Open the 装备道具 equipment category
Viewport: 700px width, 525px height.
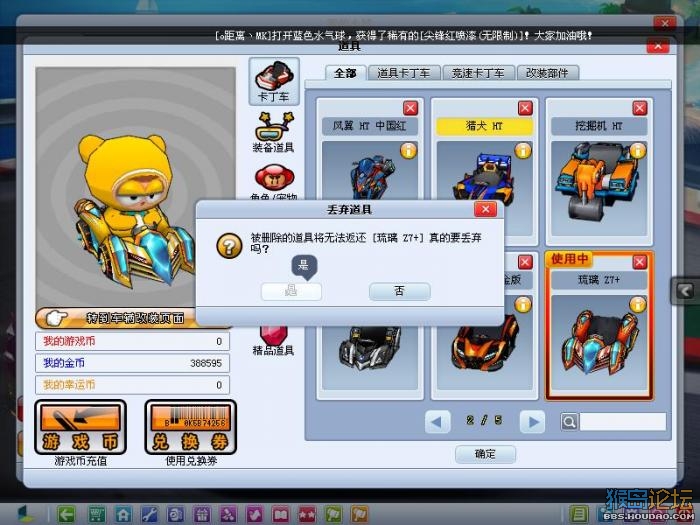pyautogui.click(x=274, y=132)
